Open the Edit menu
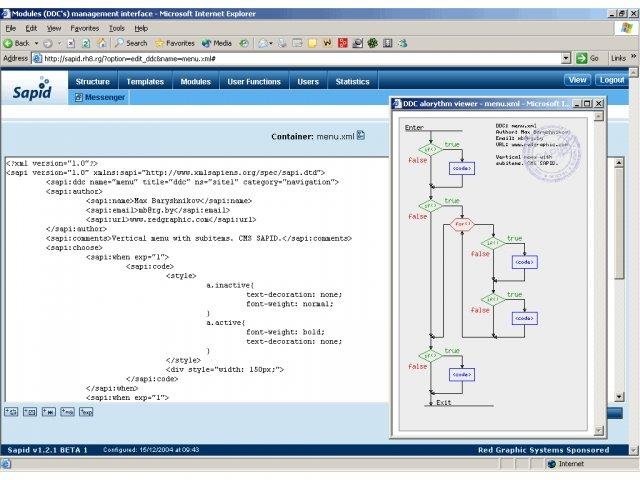 click(31, 28)
